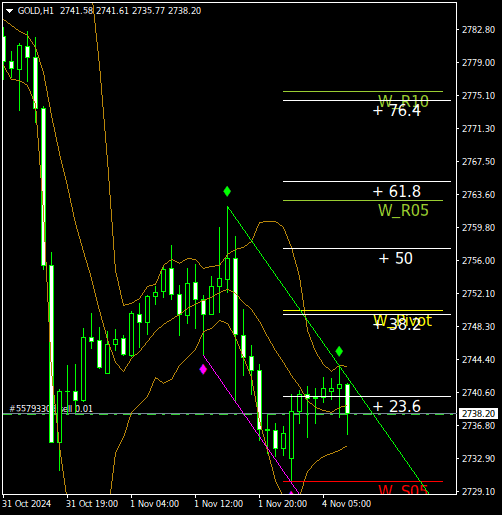Select the magenta diamond marker below the candles

pyautogui.click(x=203, y=369)
